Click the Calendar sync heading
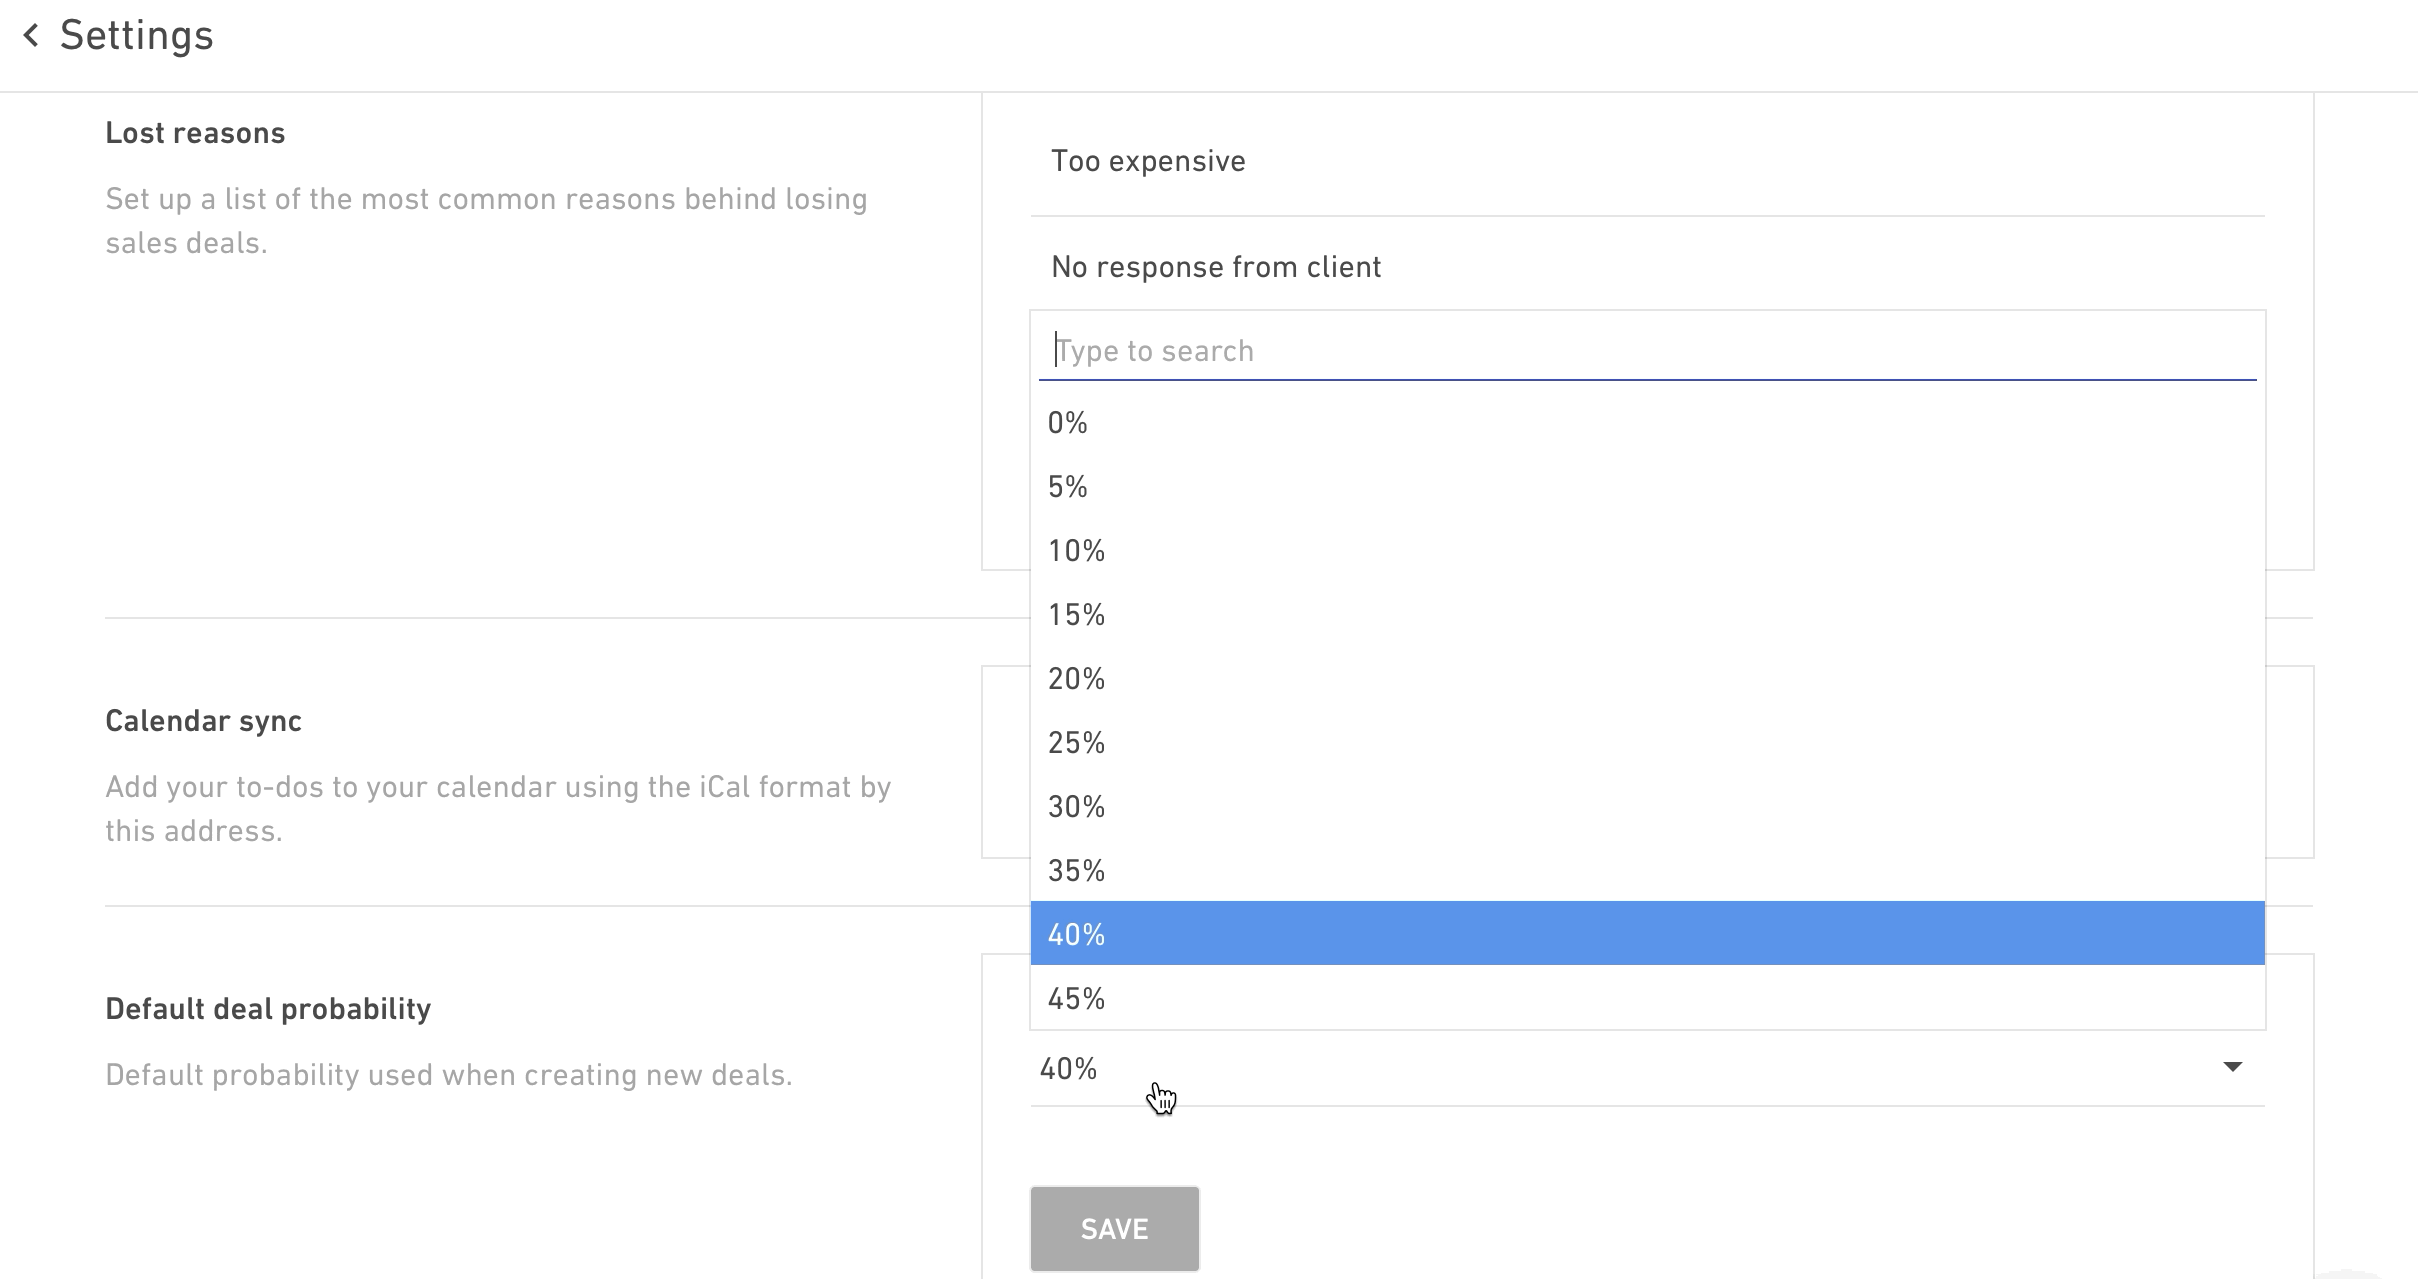The image size is (2418, 1279). [x=203, y=720]
